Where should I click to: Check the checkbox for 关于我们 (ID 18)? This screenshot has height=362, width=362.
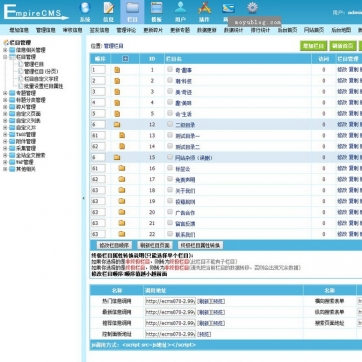coord(170,190)
